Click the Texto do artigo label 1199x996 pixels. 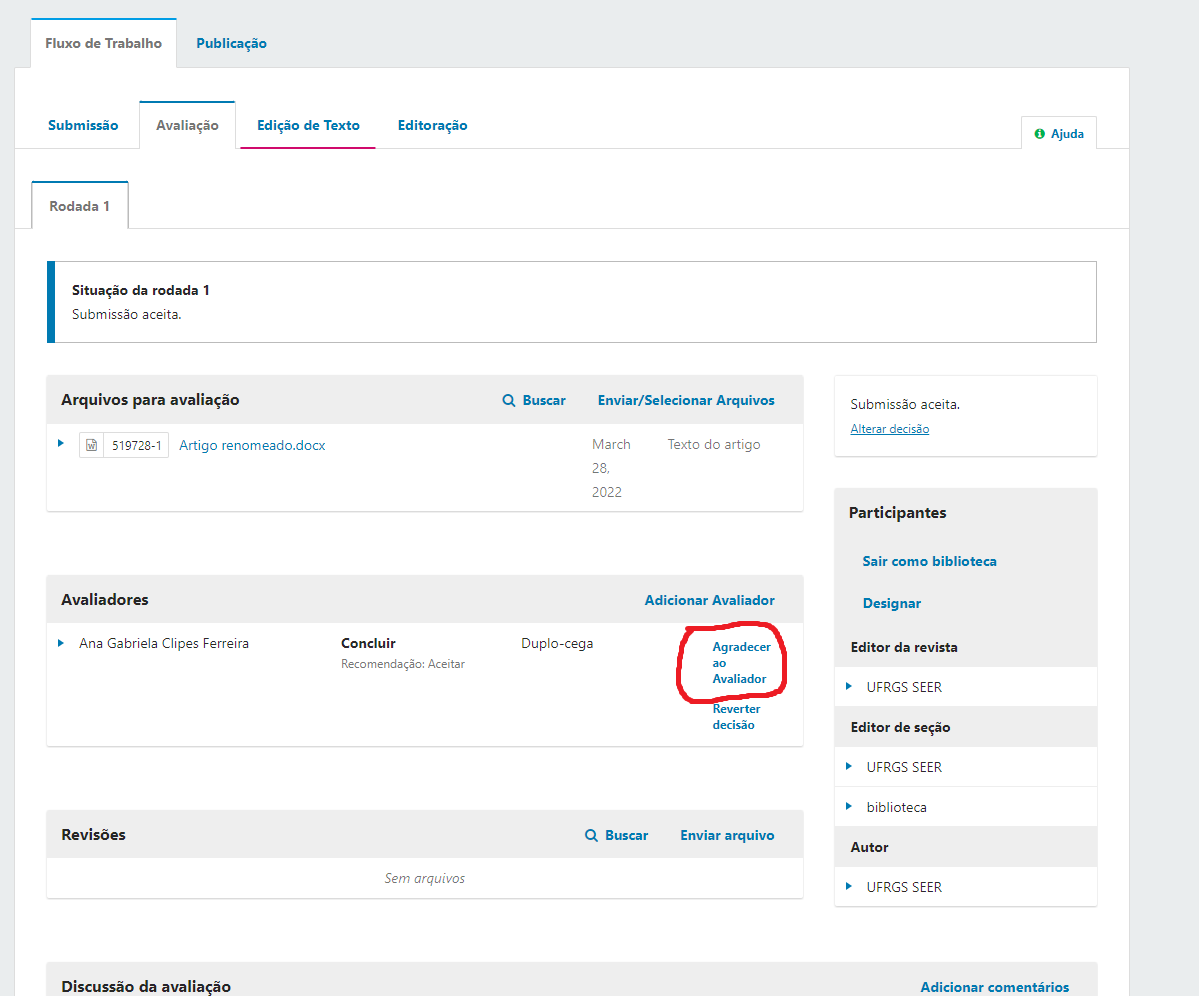[713, 444]
